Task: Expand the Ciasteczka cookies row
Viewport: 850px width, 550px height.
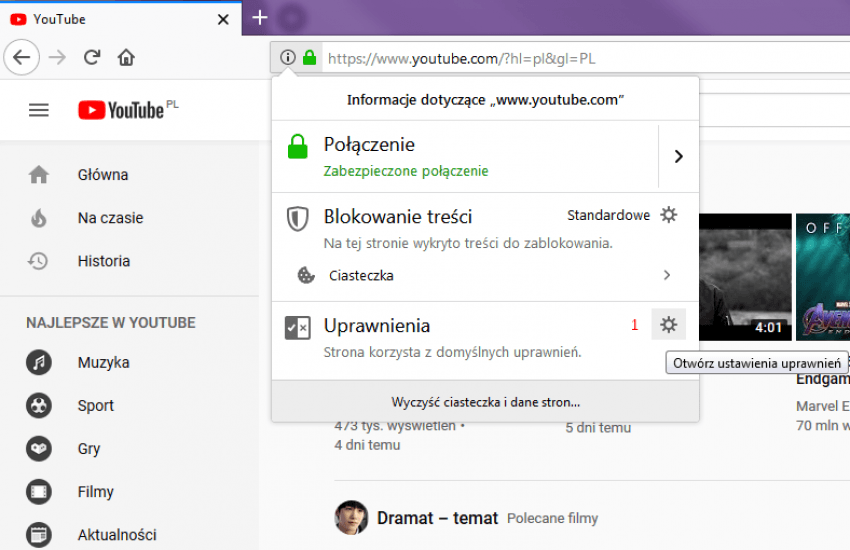Action: click(x=485, y=275)
